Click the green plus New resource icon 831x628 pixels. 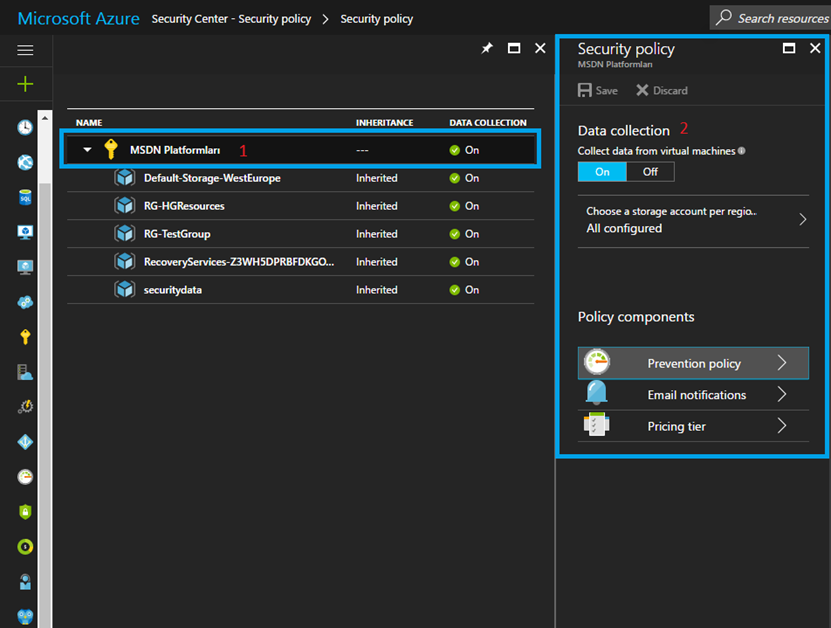[x=25, y=84]
